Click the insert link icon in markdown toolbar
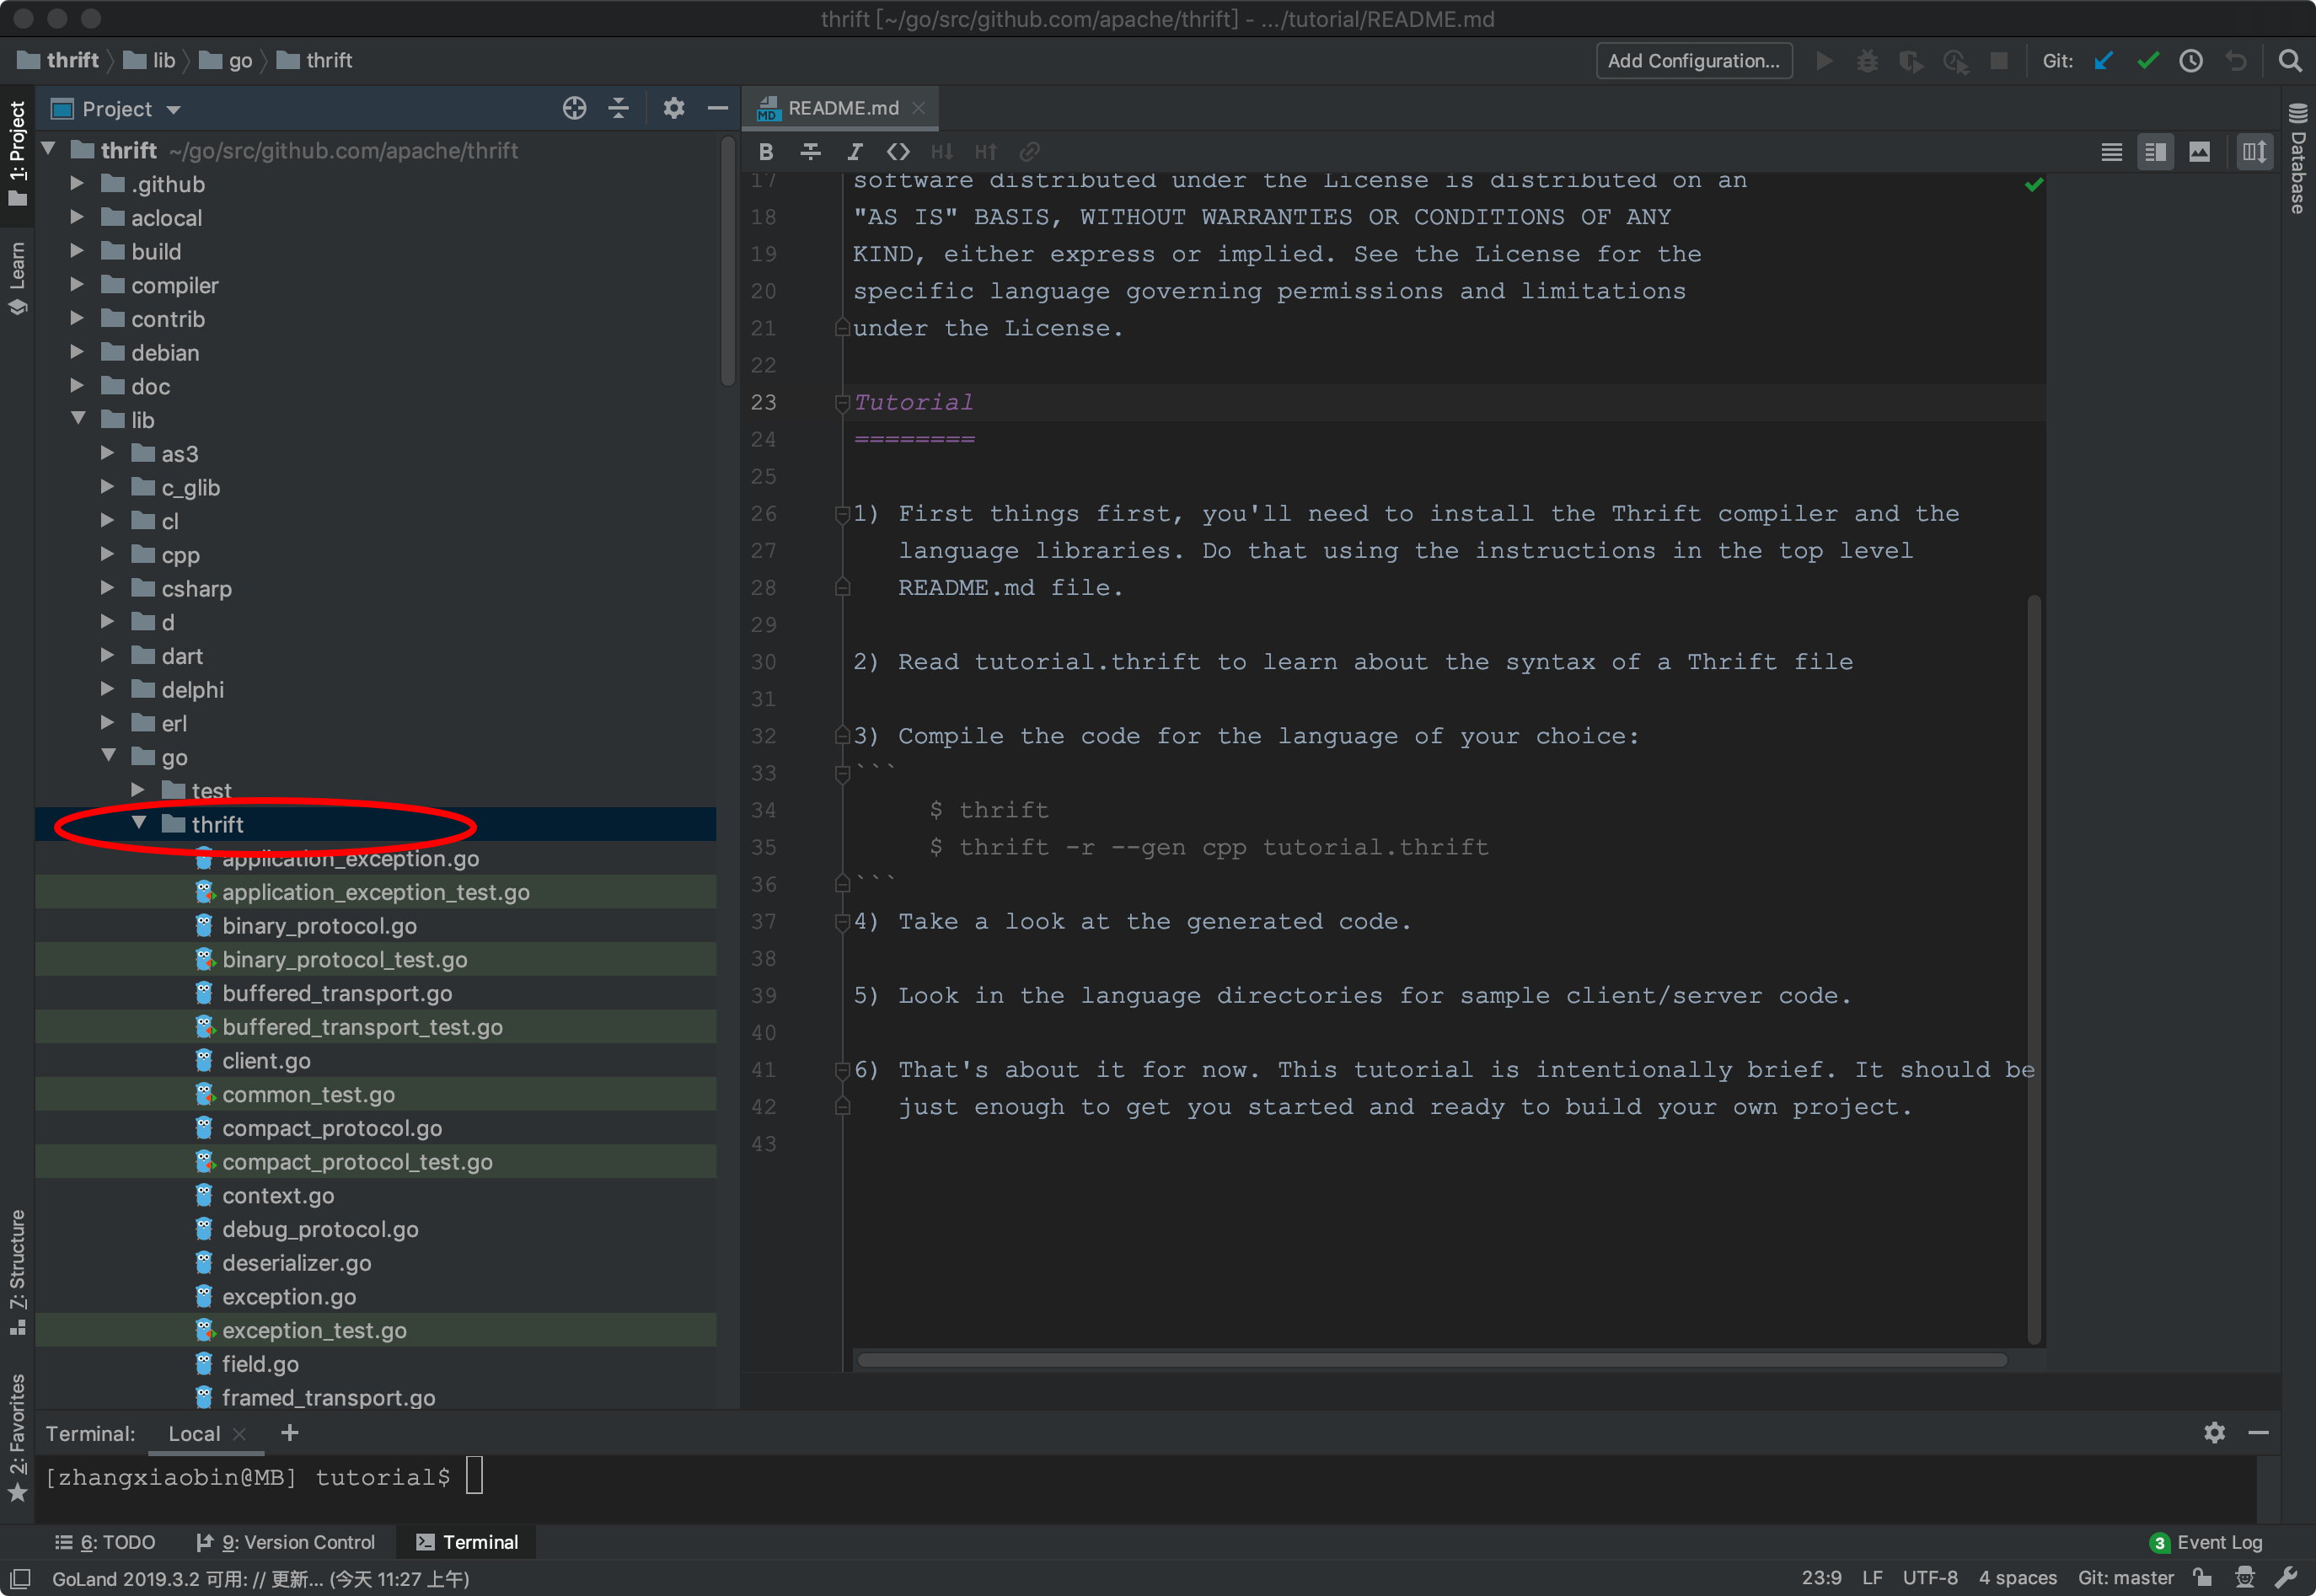 tap(1029, 152)
